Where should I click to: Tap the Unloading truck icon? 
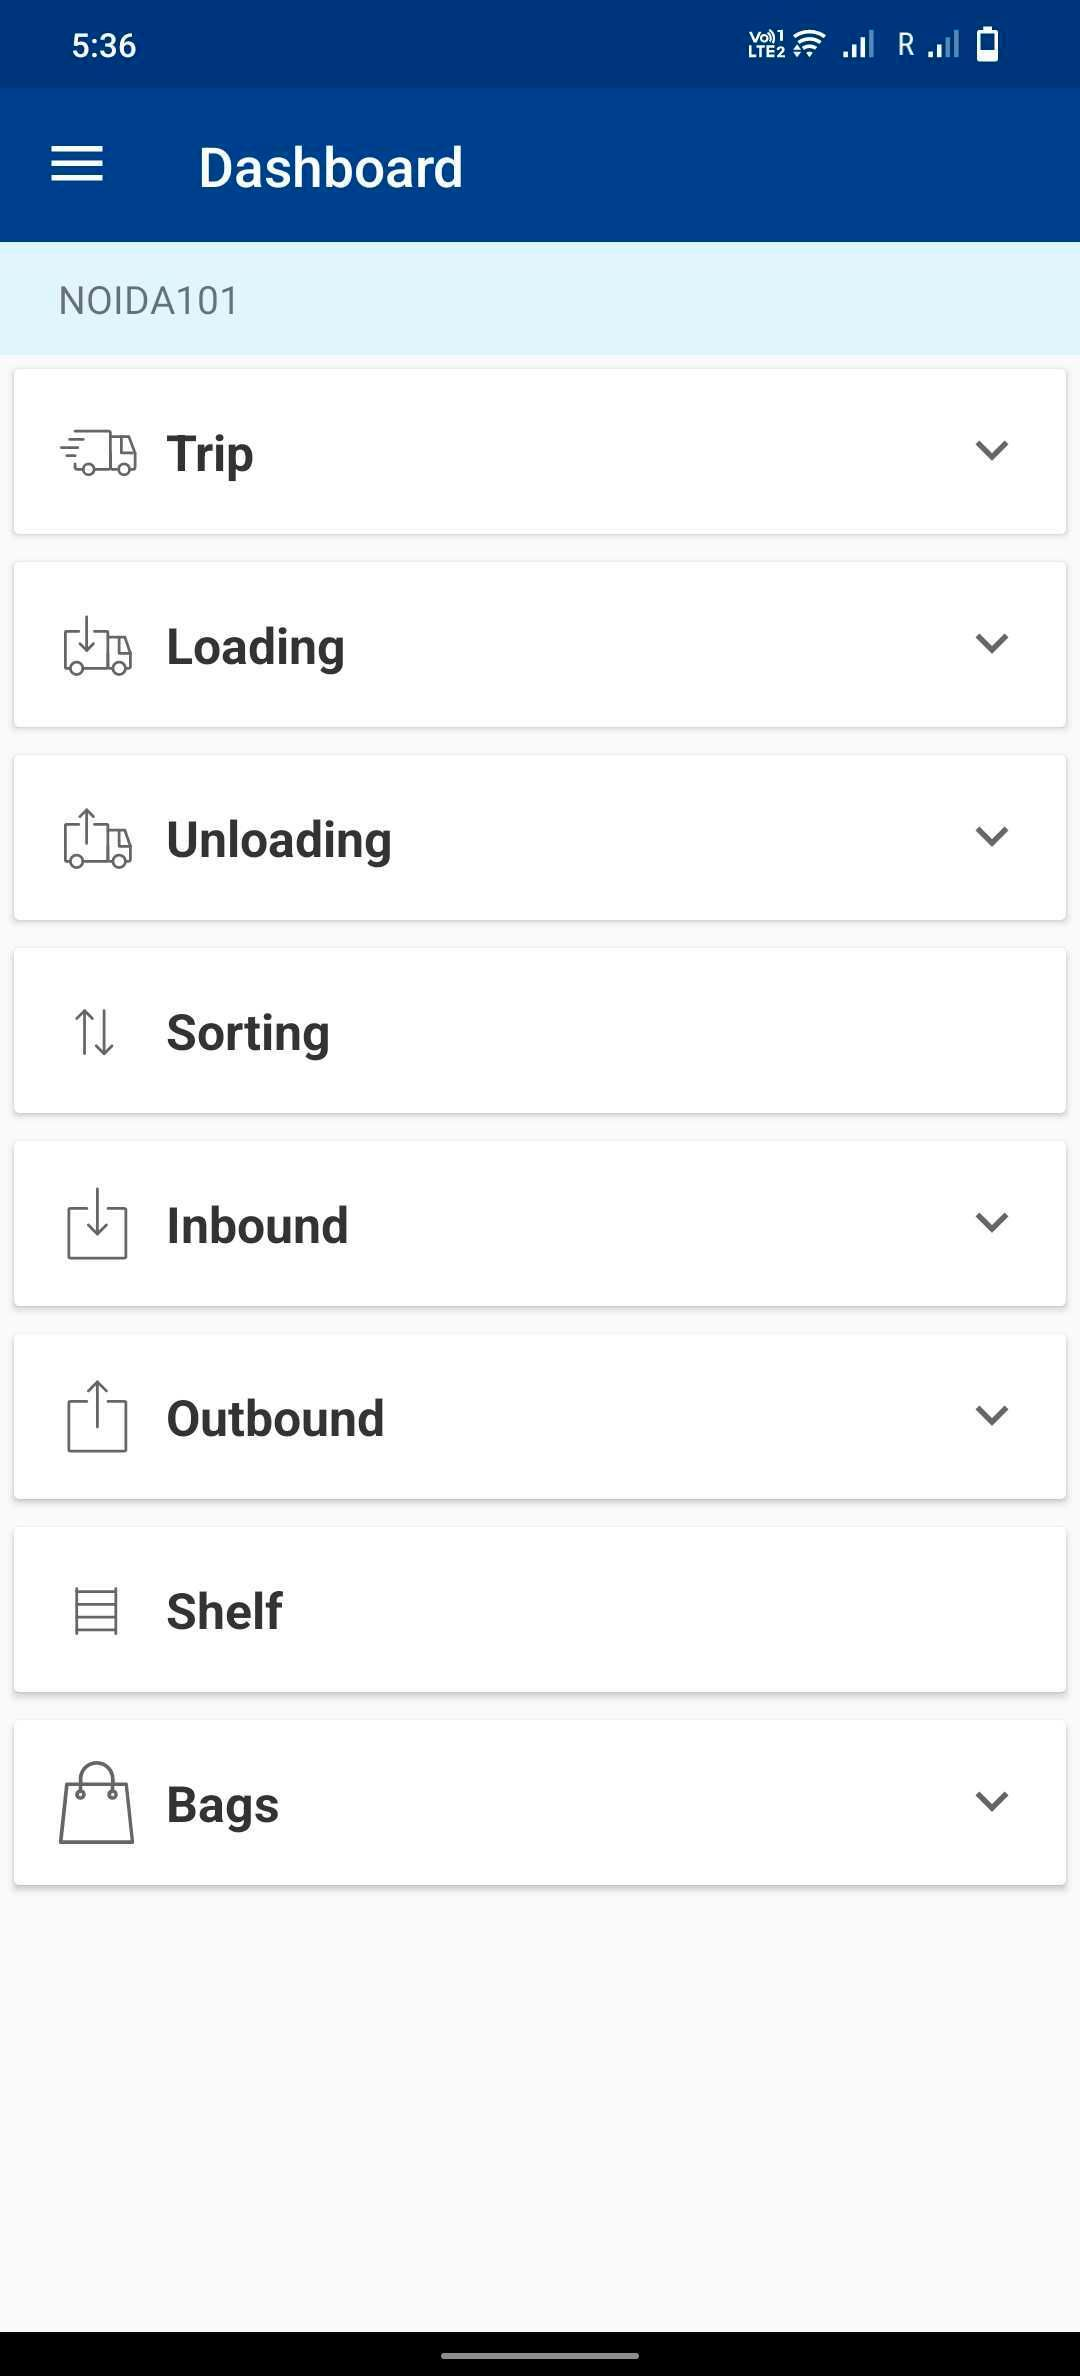97,839
